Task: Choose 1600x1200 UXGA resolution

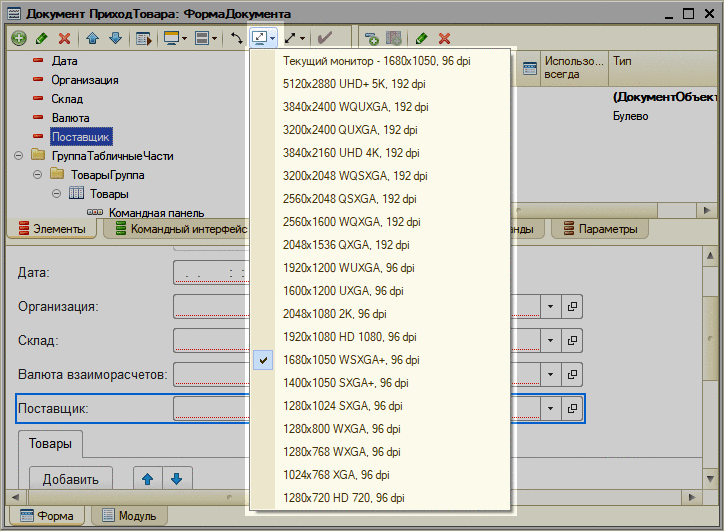Action: coord(380,291)
